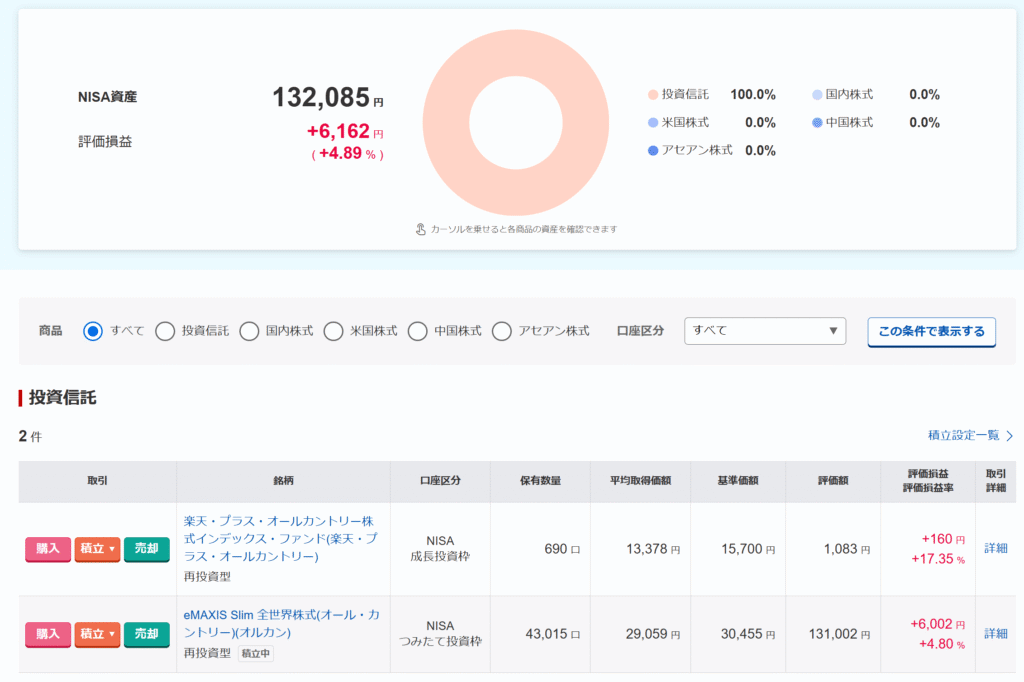Viewport: 1024px width, 682px height.
Task: Pick the 中国株式 radio option
Action: click(x=417, y=331)
